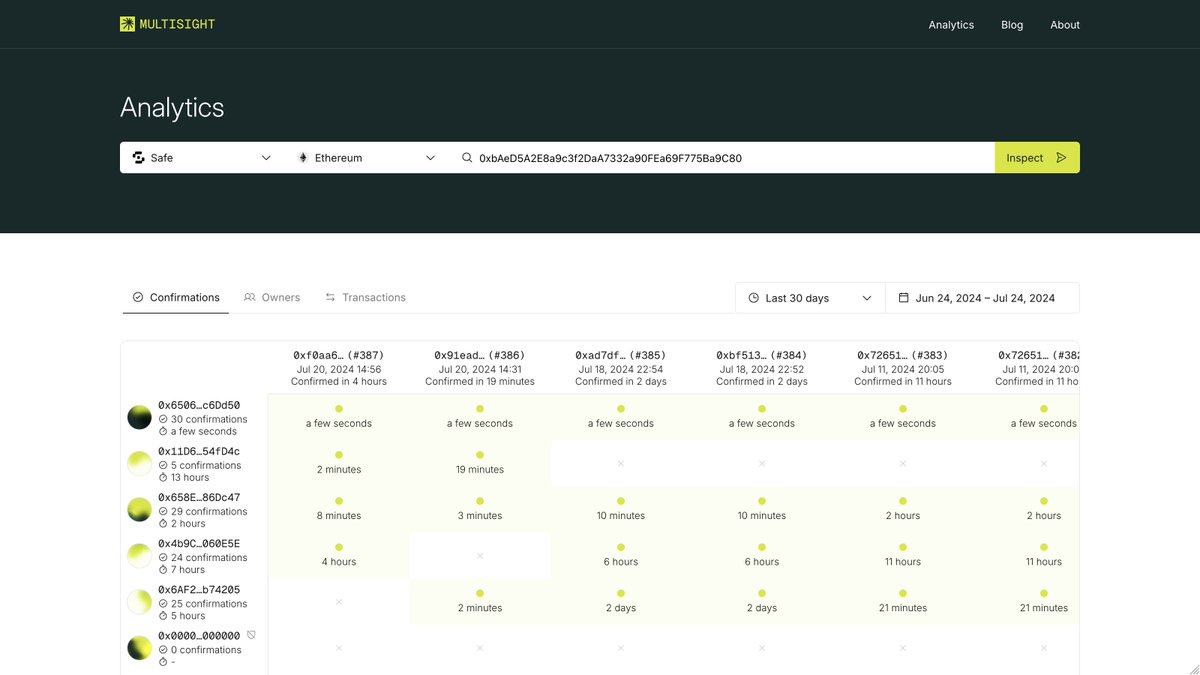This screenshot has width=1200, height=675.
Task: Click '4 hours' cell under #387
Action: click(x=339, y=555)
